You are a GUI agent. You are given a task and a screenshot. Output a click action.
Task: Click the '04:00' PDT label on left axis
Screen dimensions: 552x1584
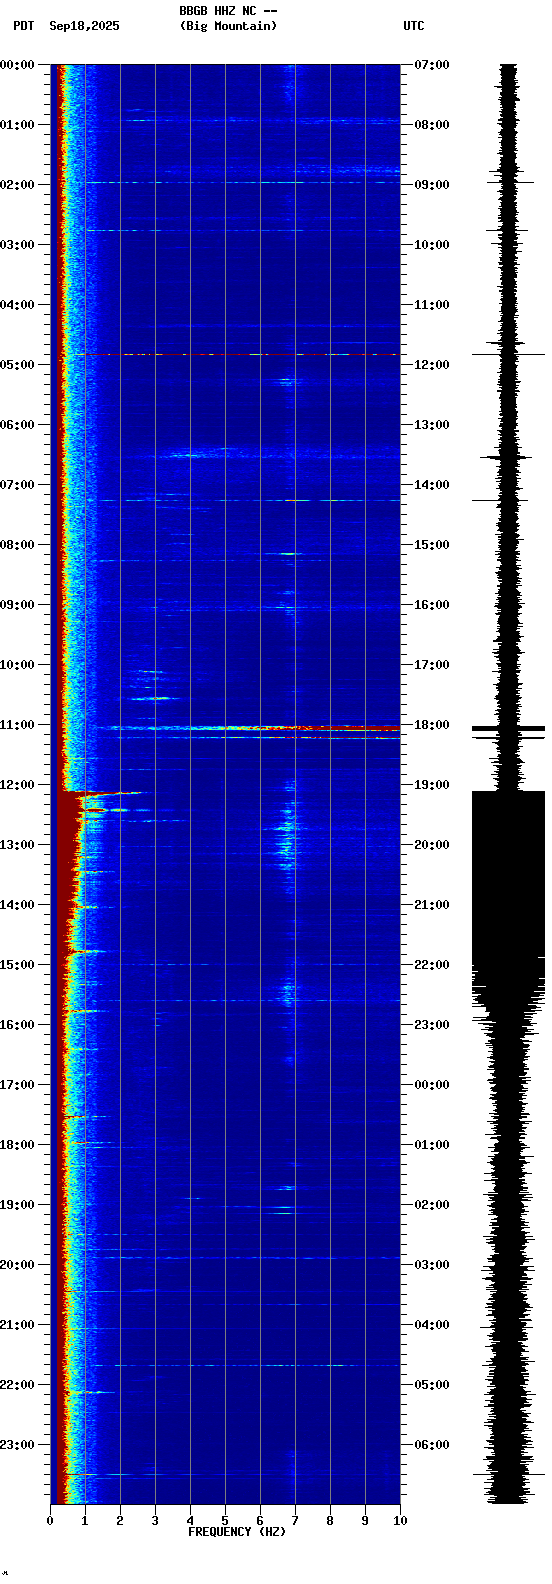click(x=16, y=305)
